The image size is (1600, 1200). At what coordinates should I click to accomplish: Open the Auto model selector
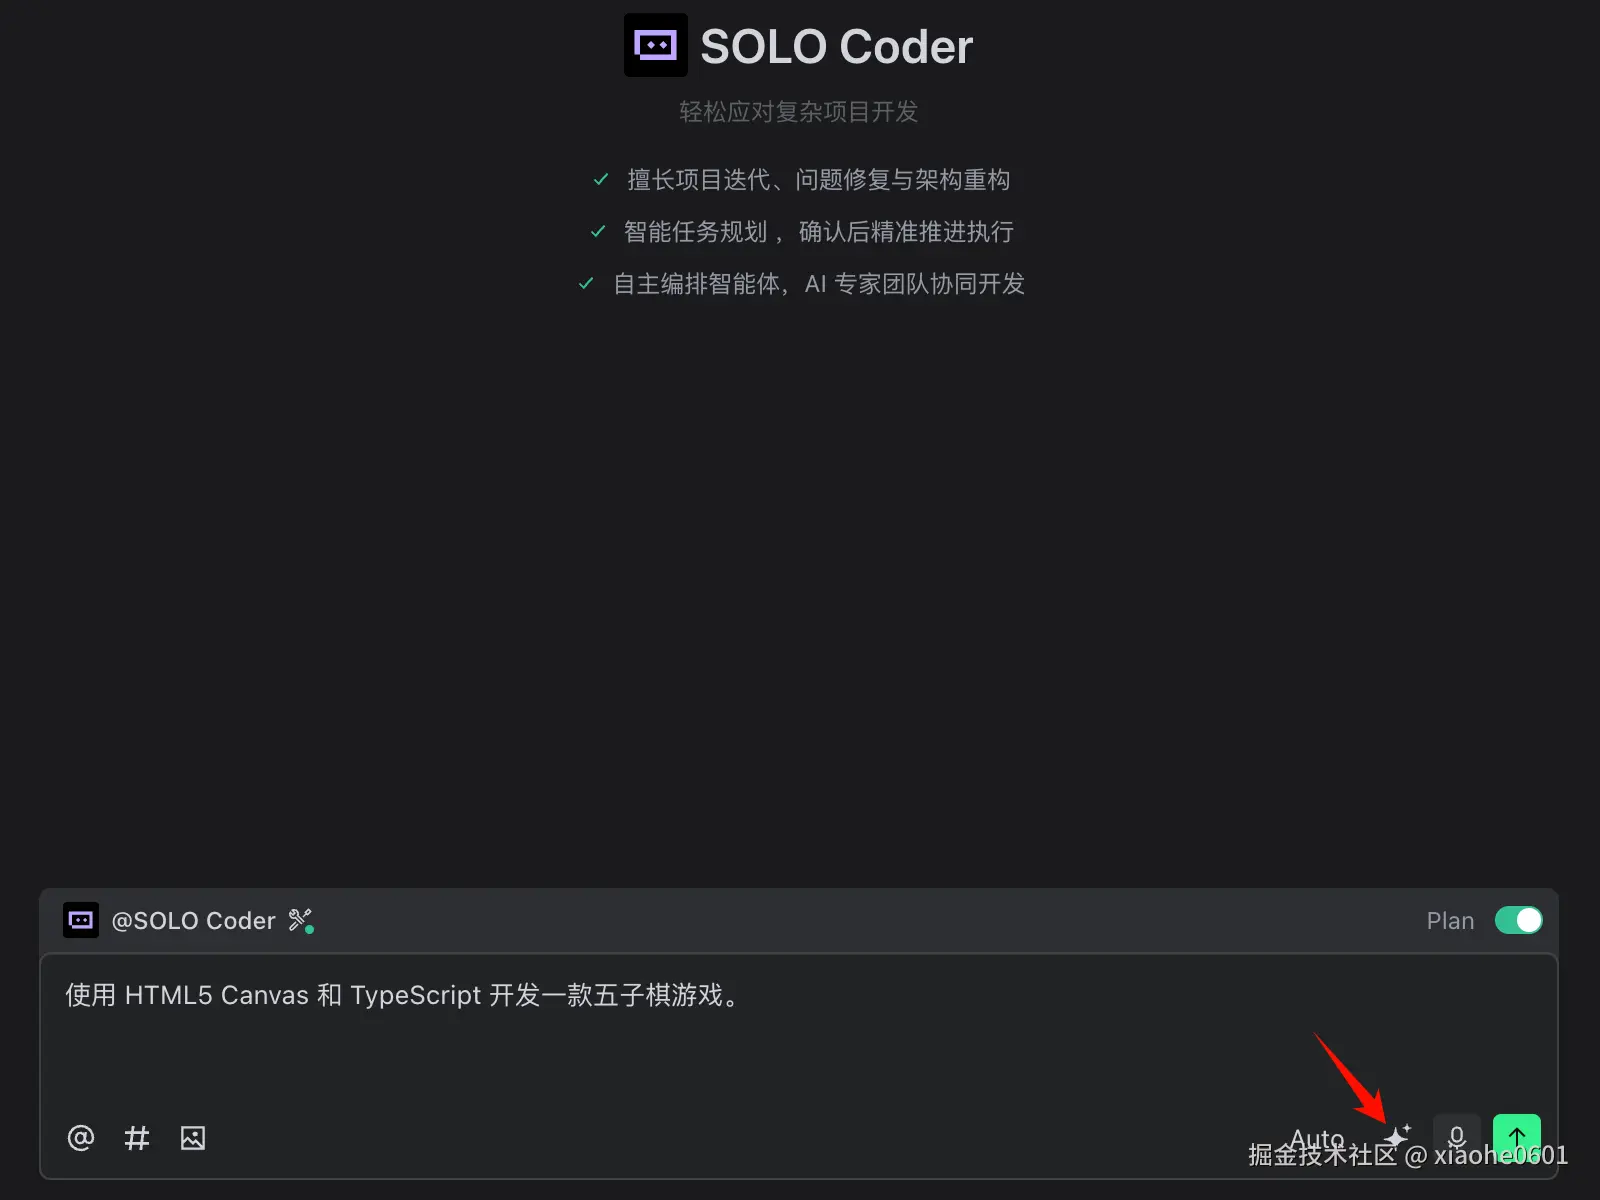[1317, 1138]
